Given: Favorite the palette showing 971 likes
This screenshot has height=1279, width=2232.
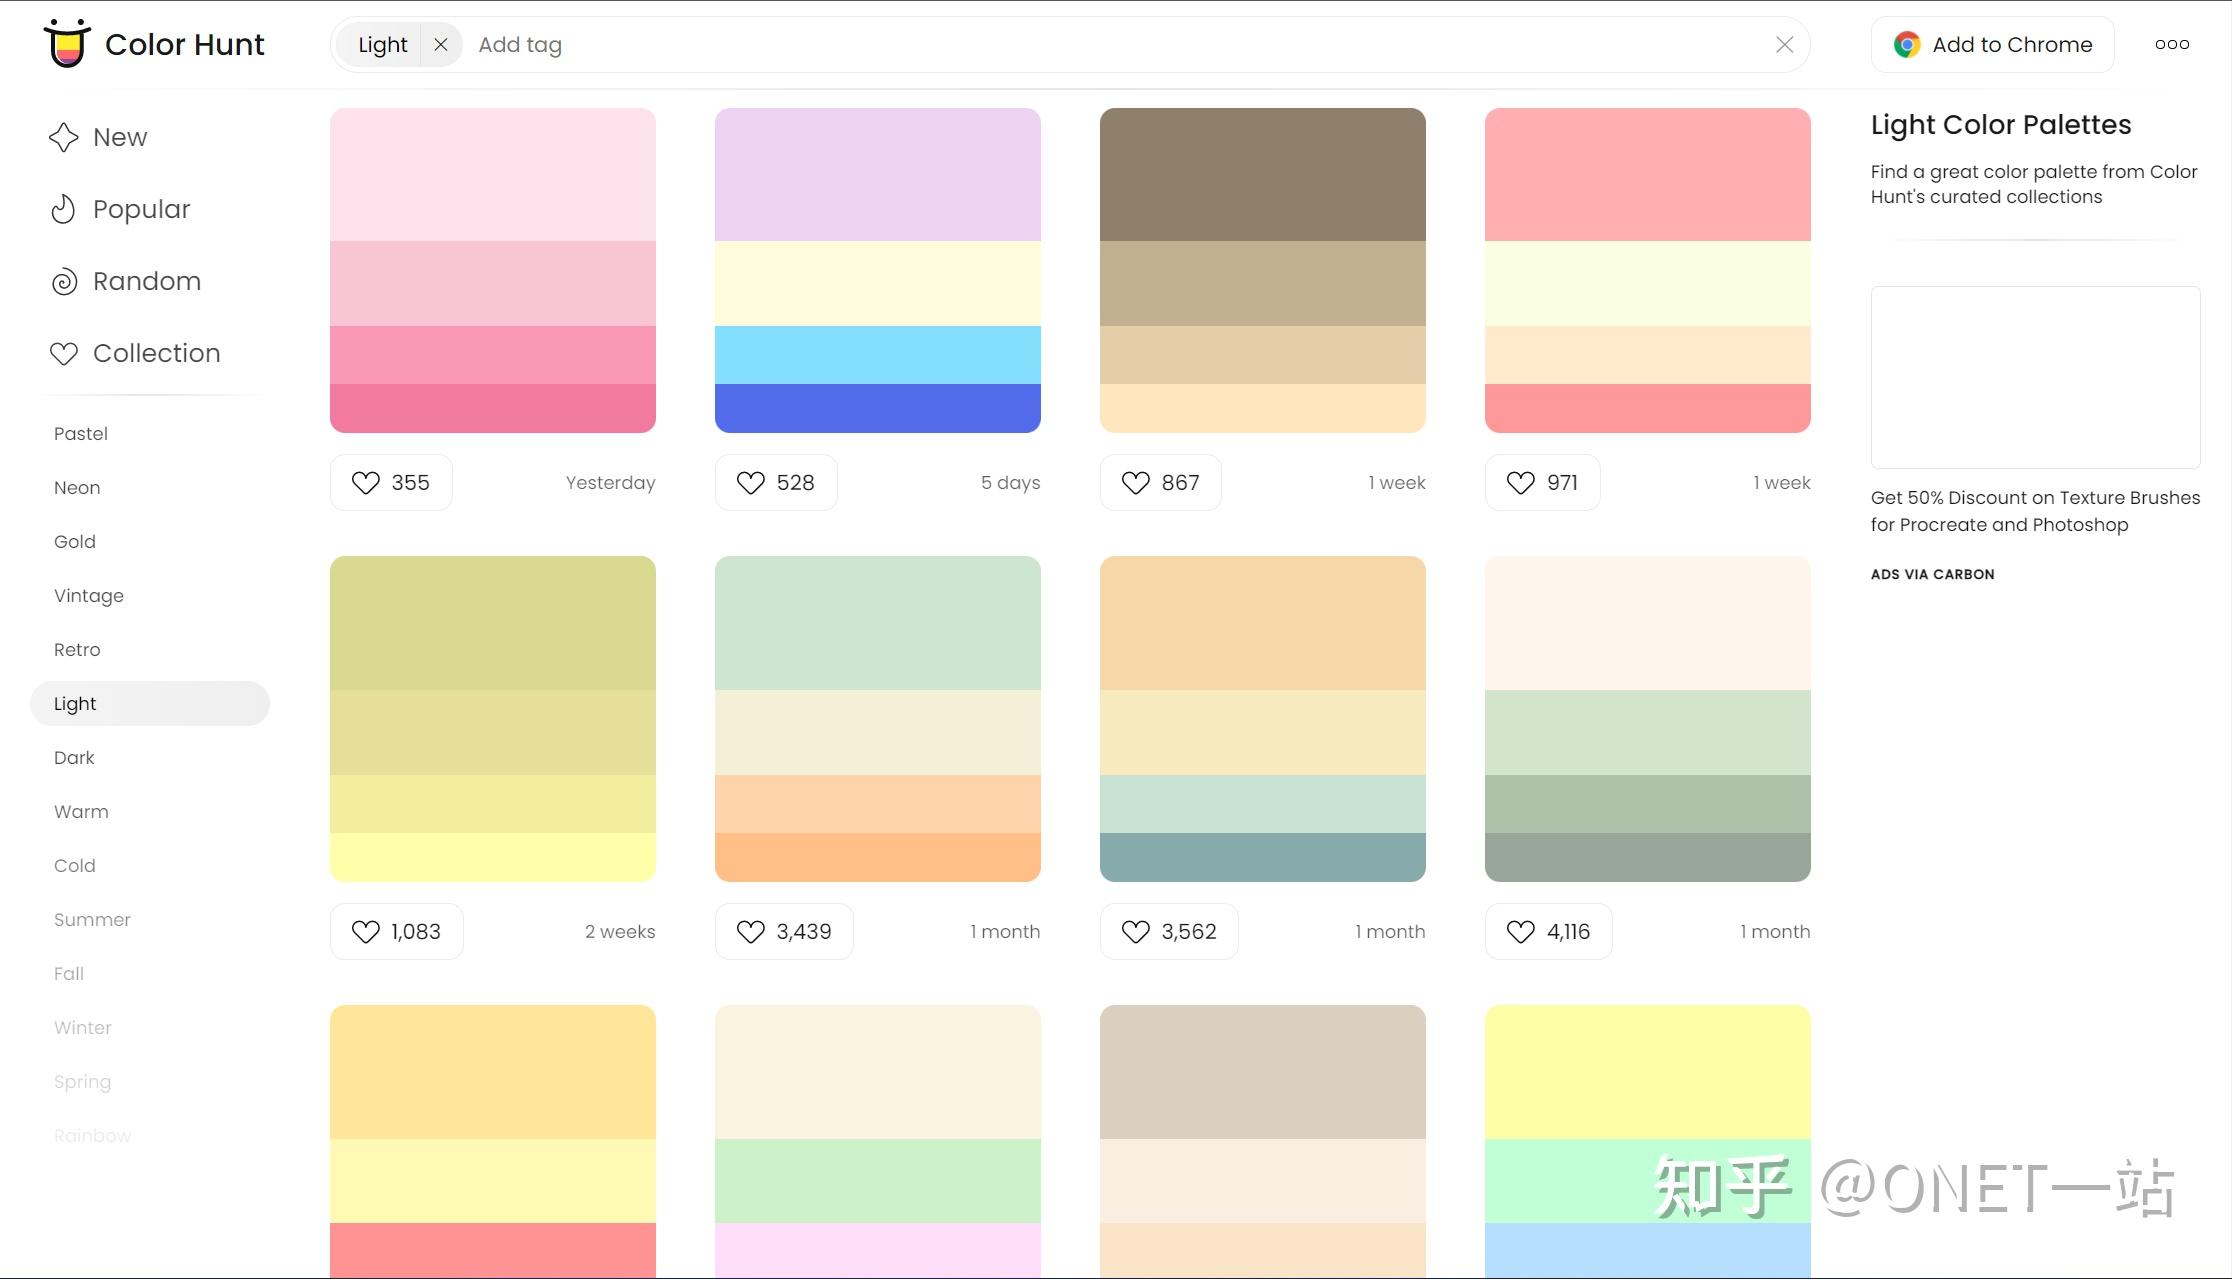Looking at the screenshot, I should point(1519,482).
